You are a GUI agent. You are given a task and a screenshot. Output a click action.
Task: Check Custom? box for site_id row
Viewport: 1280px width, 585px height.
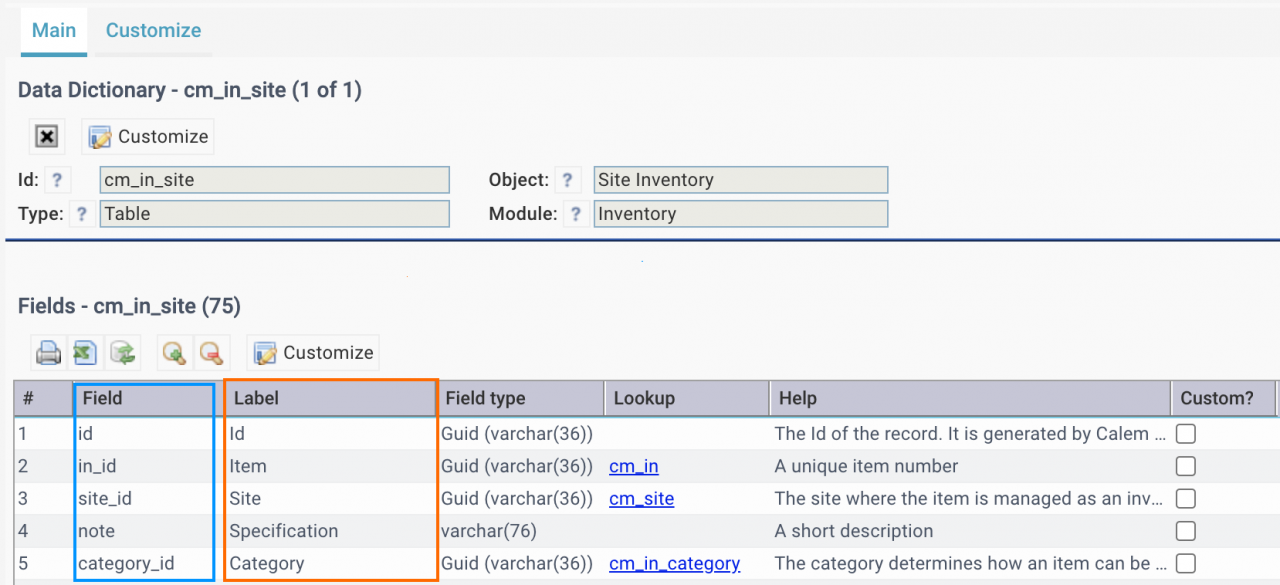point(1186,498)
